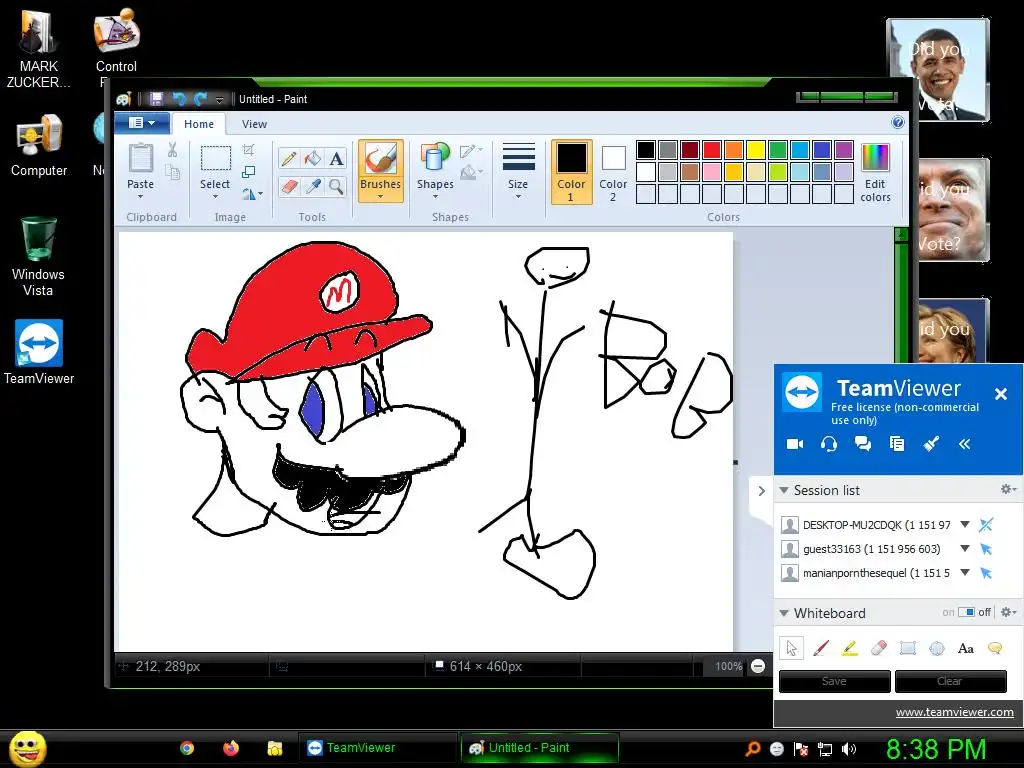Open the Brushes dropdown arrow
Screen dimensions: 1024x768
[380, 197]
